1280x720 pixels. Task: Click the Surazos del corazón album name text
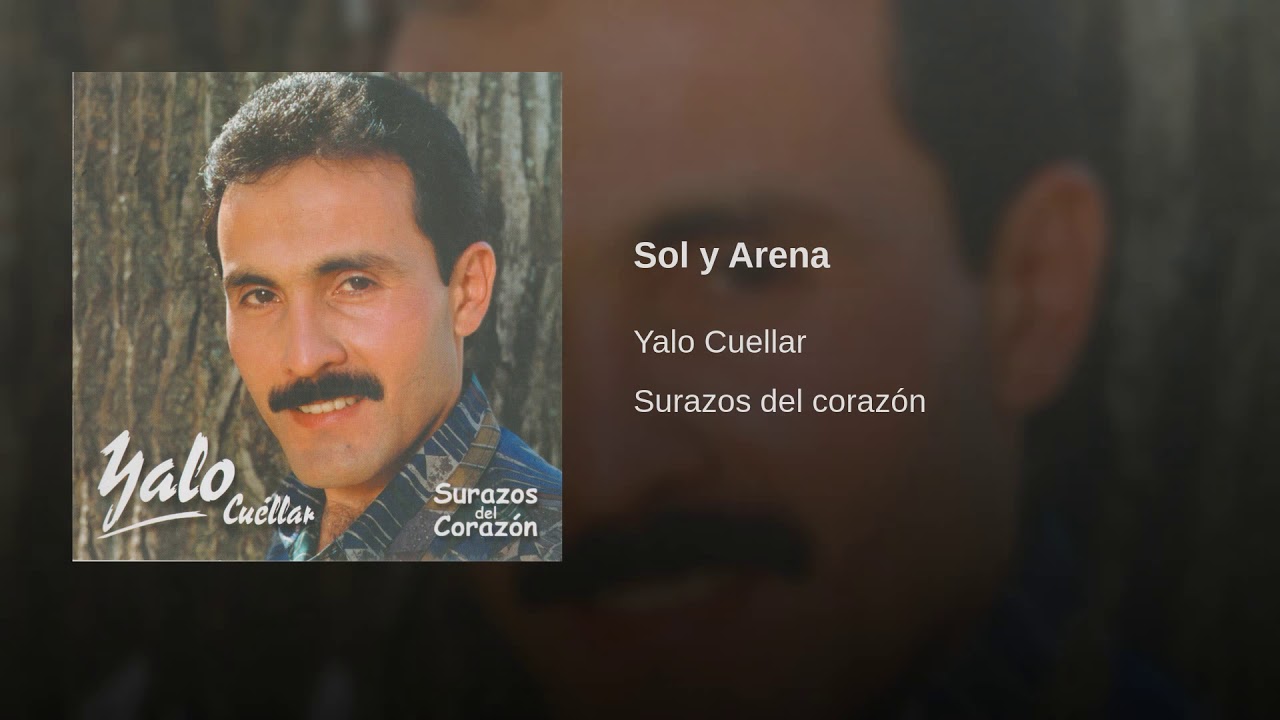780,401
